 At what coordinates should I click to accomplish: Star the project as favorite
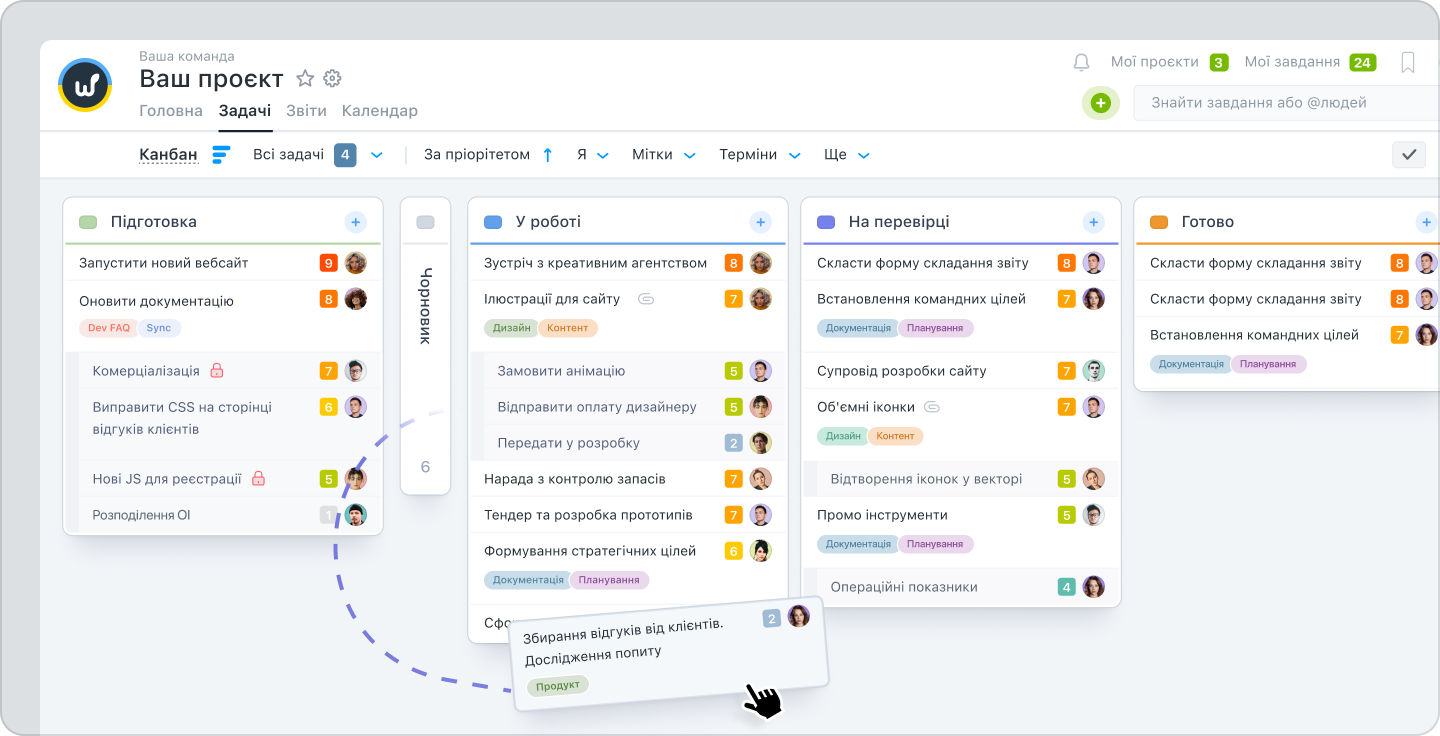(305, 78)
